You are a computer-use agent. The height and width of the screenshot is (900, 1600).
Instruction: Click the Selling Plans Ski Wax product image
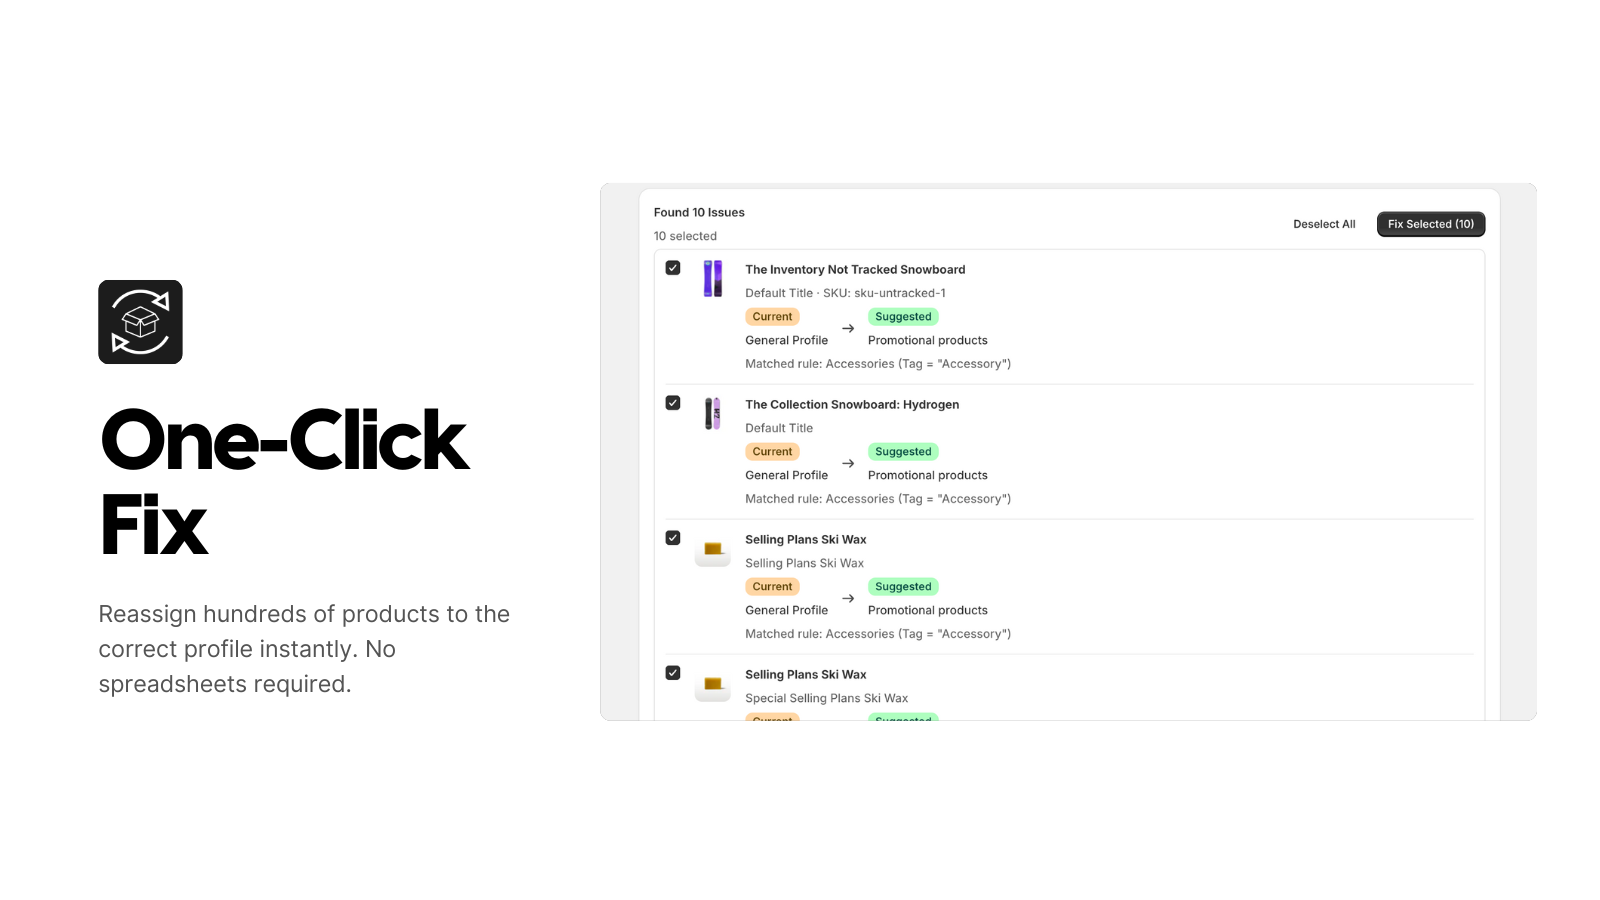point(713,551)
